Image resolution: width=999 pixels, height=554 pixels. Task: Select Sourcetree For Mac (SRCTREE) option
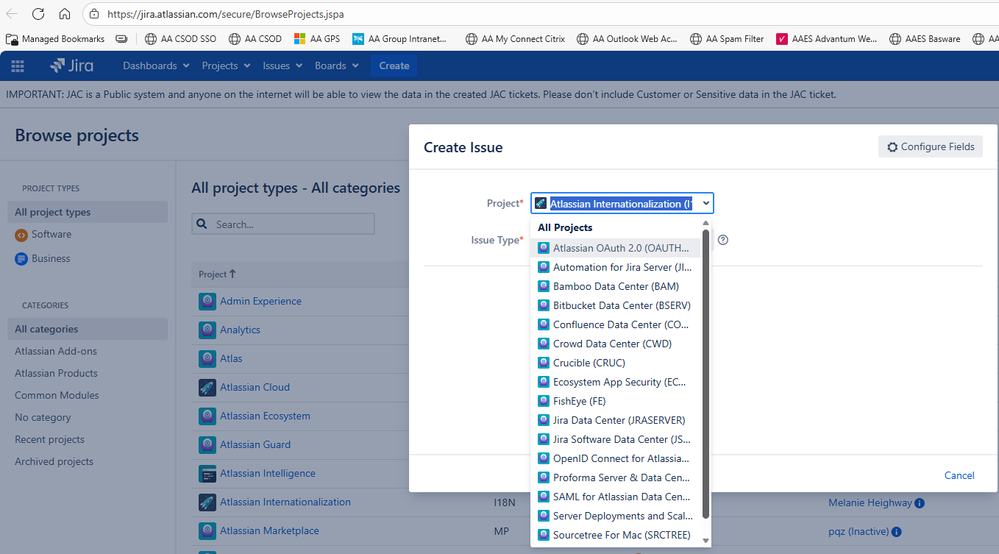615,534
